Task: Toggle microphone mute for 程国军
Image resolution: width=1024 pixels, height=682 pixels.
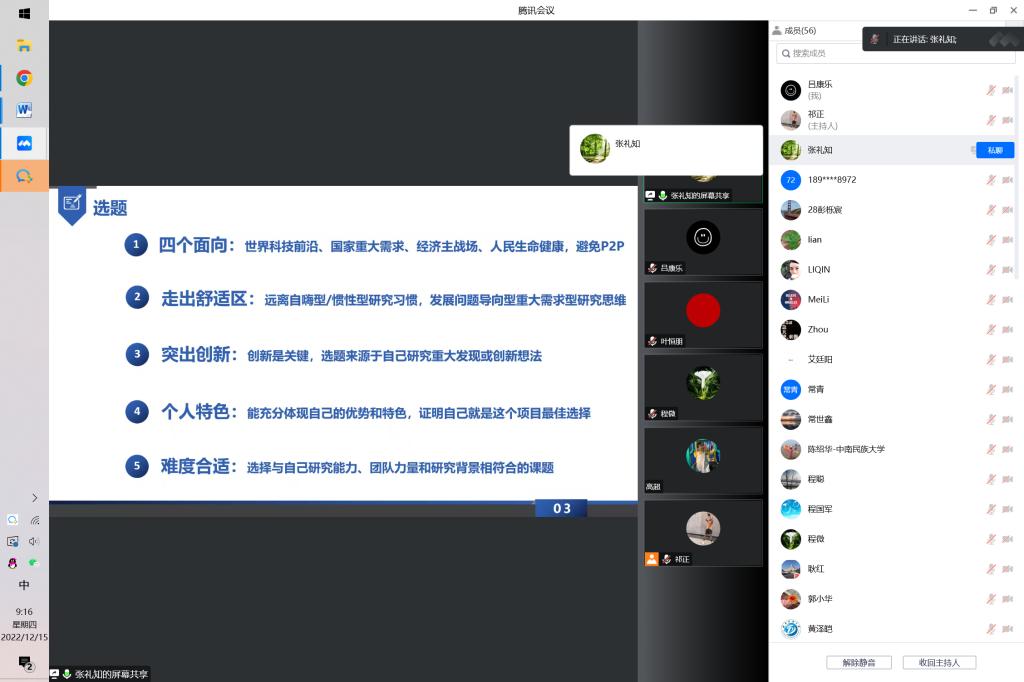Action: tap(991, 509)
